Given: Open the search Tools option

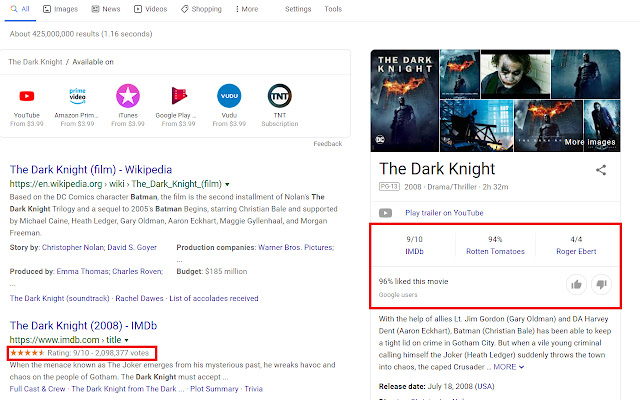Looking at the screenshot, I should click(333, 9).
